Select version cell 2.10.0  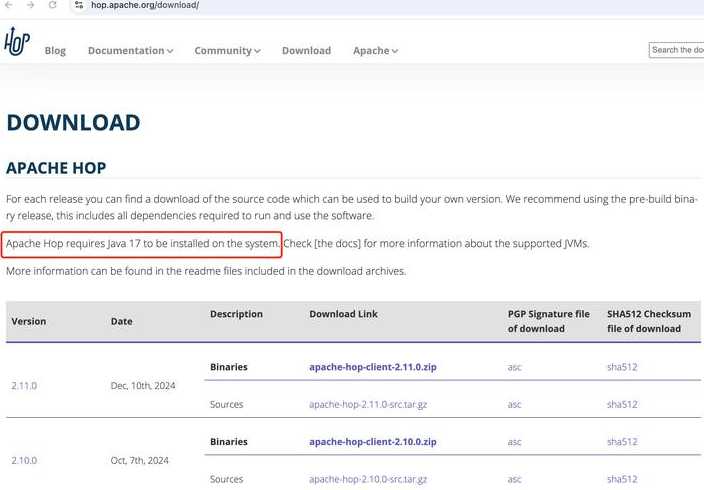(x=24, y=460)
